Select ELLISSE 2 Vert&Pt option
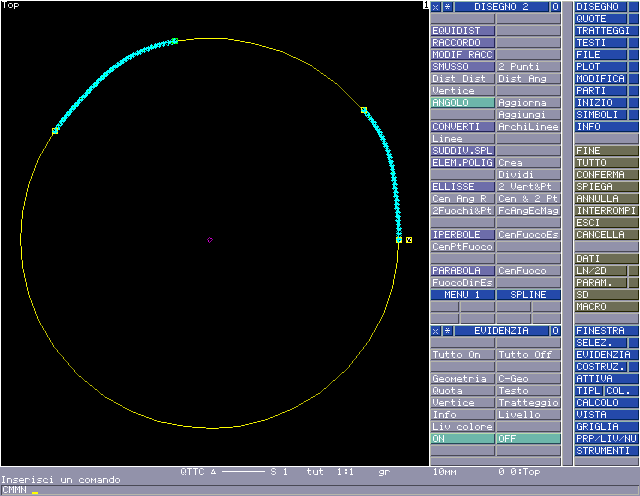This screenshot has width=640, height=496. point(529,187)
